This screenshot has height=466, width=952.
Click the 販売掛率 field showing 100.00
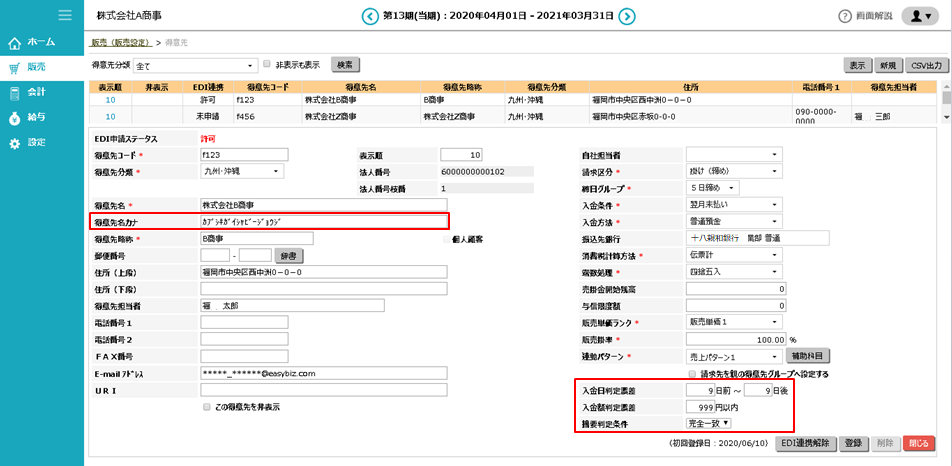click(x=736, y=339)
